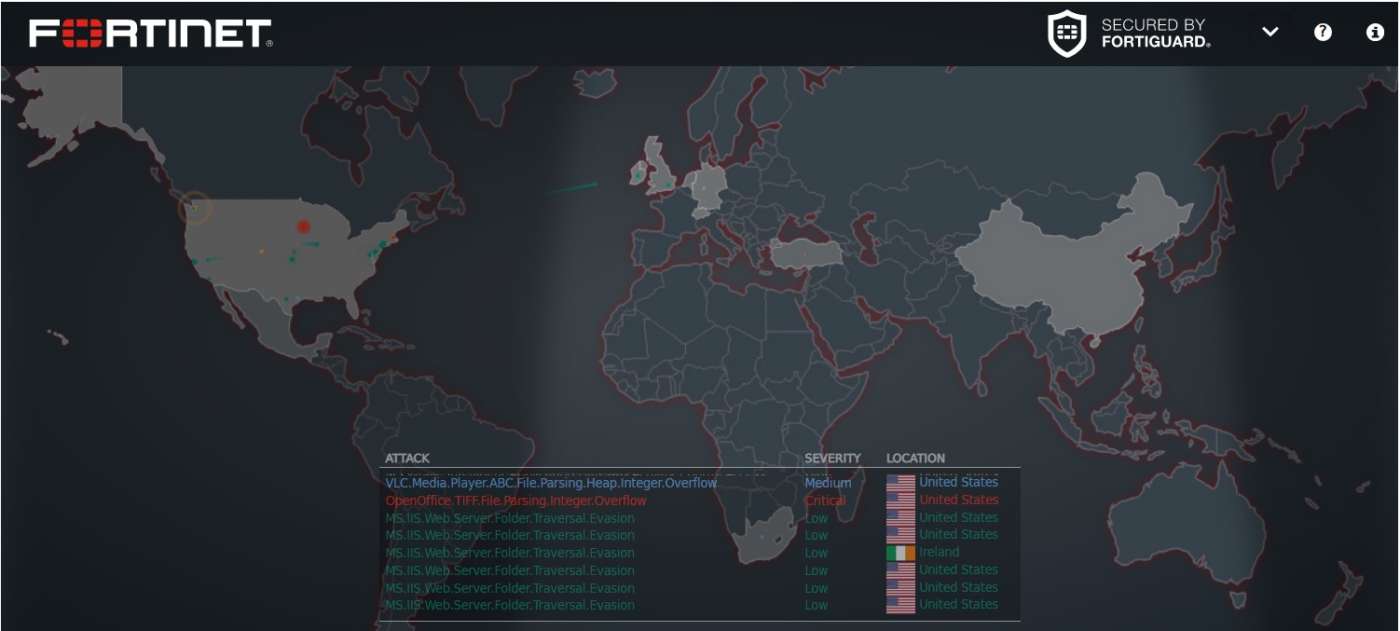Click the red attack marker in central United States
Screen dimensions: 1400x631
pyautogui.click(x=304, y=227)
